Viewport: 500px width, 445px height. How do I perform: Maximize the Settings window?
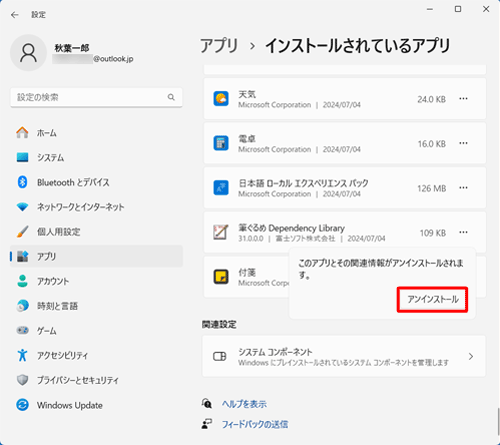pyautogui.click(x=458, y=9)
